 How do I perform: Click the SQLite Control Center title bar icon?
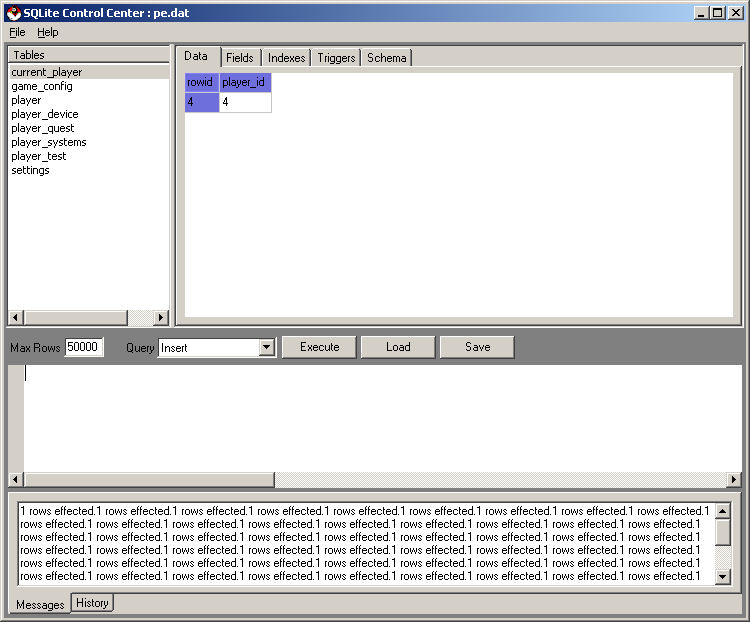[13, 12]
